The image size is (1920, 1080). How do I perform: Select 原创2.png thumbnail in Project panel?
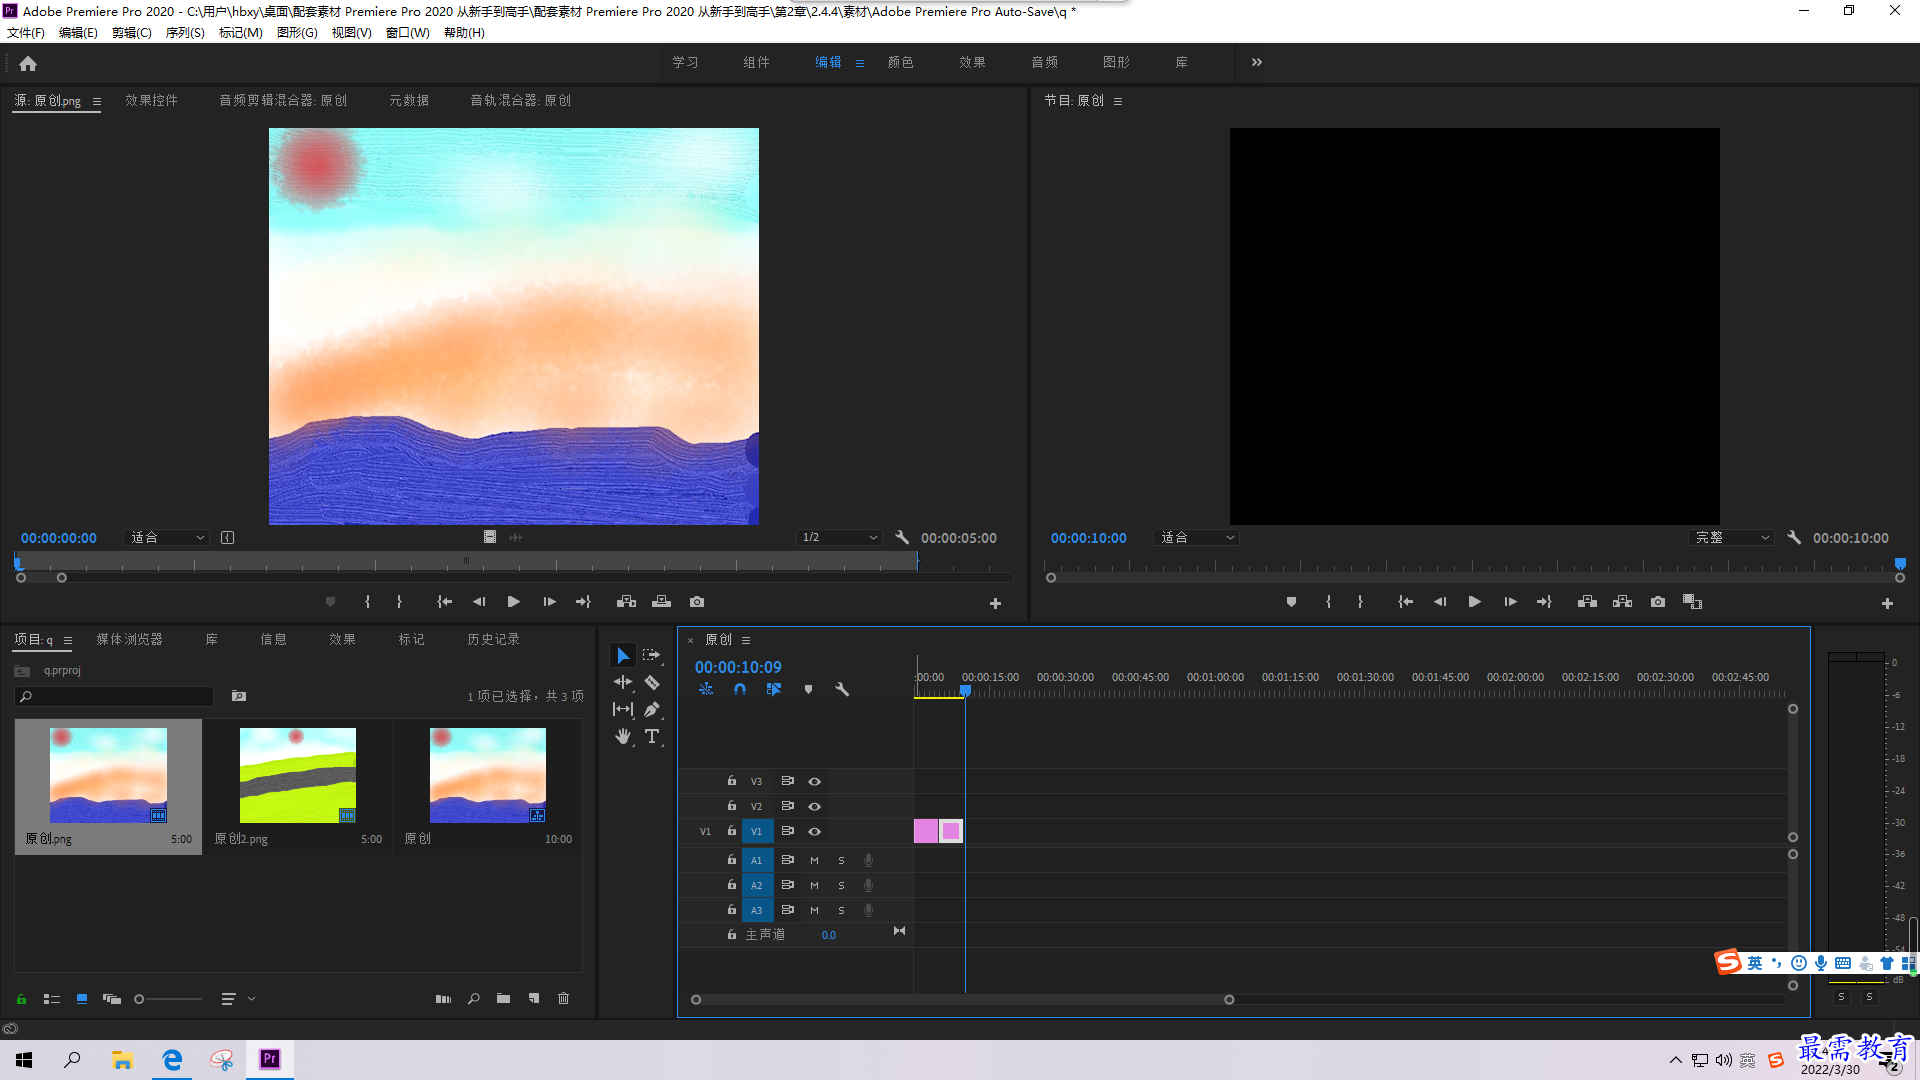pyautogui.click(x=298, y=775)
